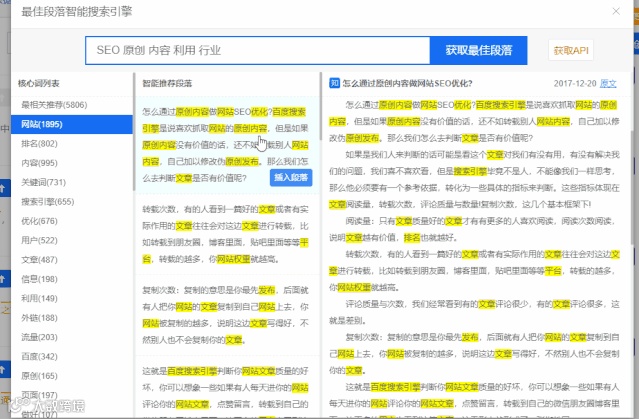639x419 pixels.
Task: Open the recommended paragraph starting 复制次数
Action: click(225, 315)
